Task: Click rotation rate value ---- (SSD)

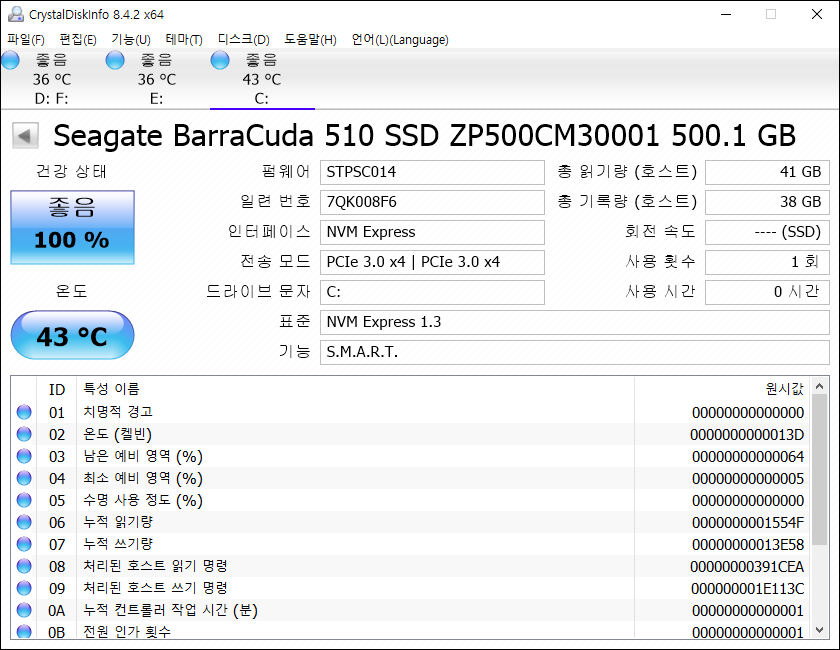Action: [767, 233]
